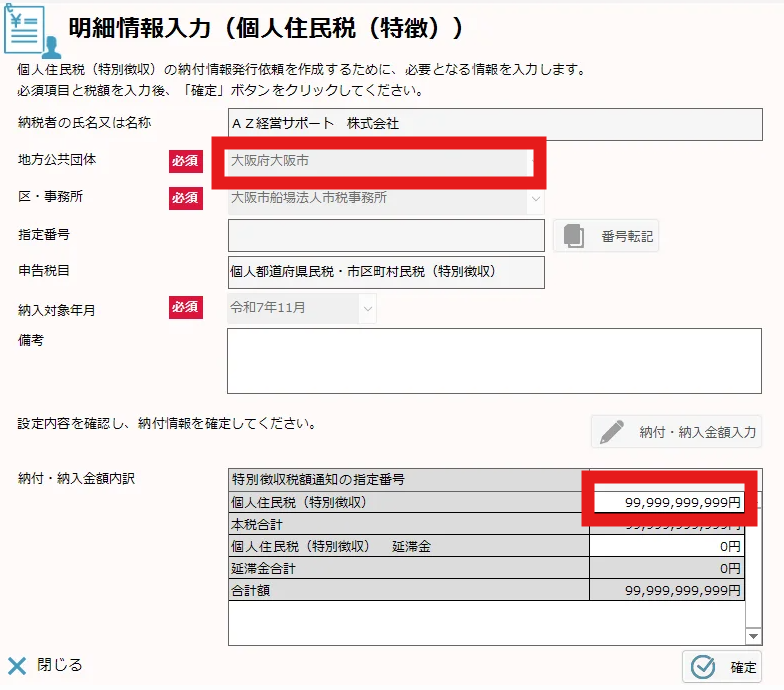The image size is (784, 690).
Task: Expand the 区・事務所 dropdown arrow
Action: (x=536, y=198)
